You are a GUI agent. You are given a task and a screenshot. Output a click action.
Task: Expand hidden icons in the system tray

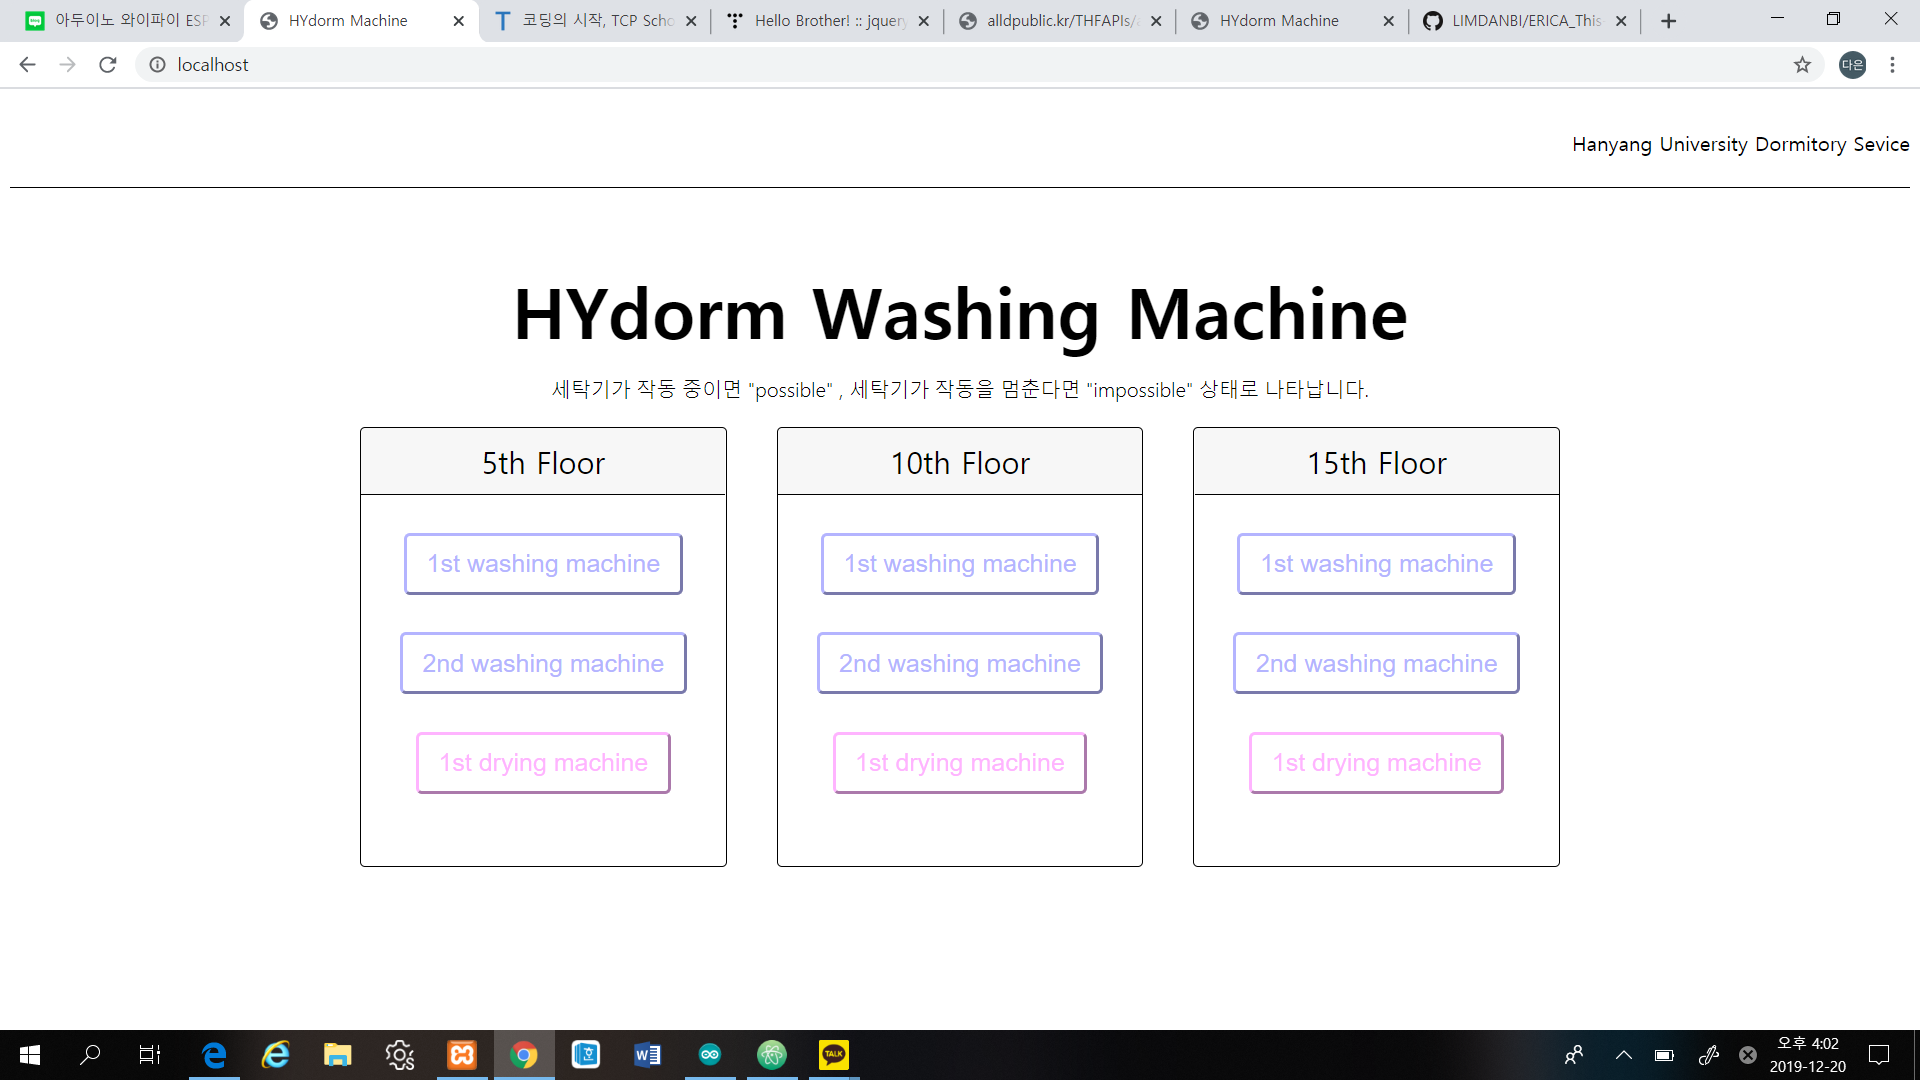tap(1624, 1055)
